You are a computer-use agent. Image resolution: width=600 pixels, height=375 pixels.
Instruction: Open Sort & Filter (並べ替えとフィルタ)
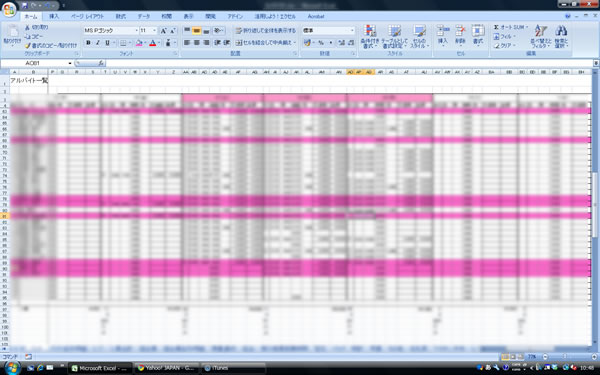pos(541,36)
